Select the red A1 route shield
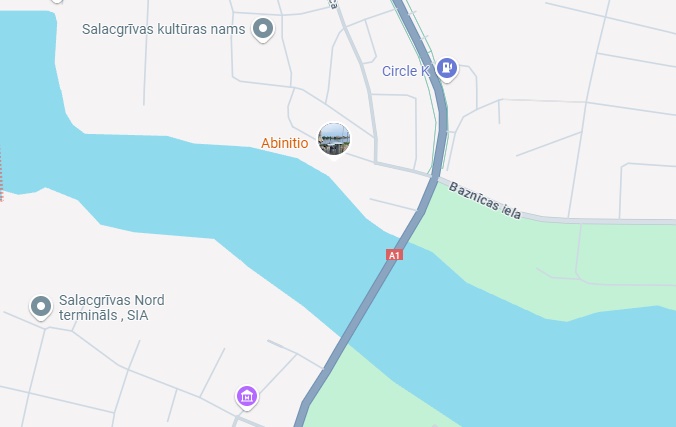 point(394,255)
